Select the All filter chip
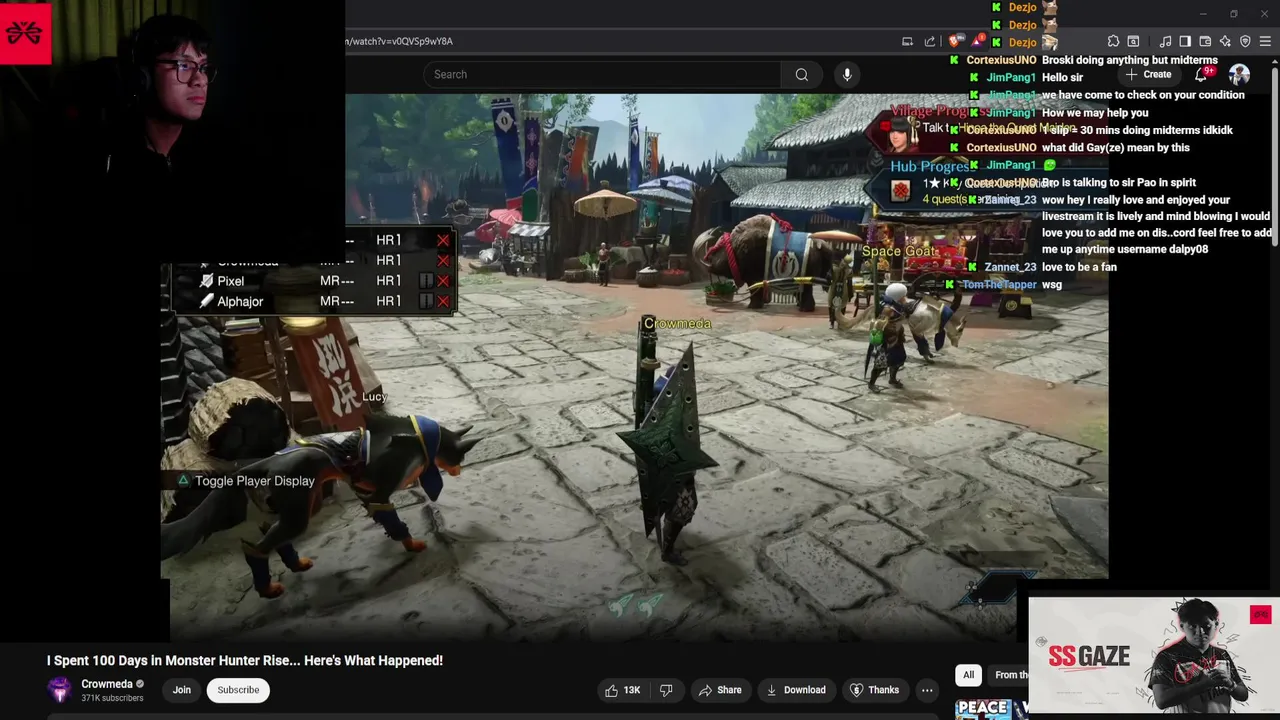The height and width of the screenshot is (720, 1280). (x=968, y=675)
